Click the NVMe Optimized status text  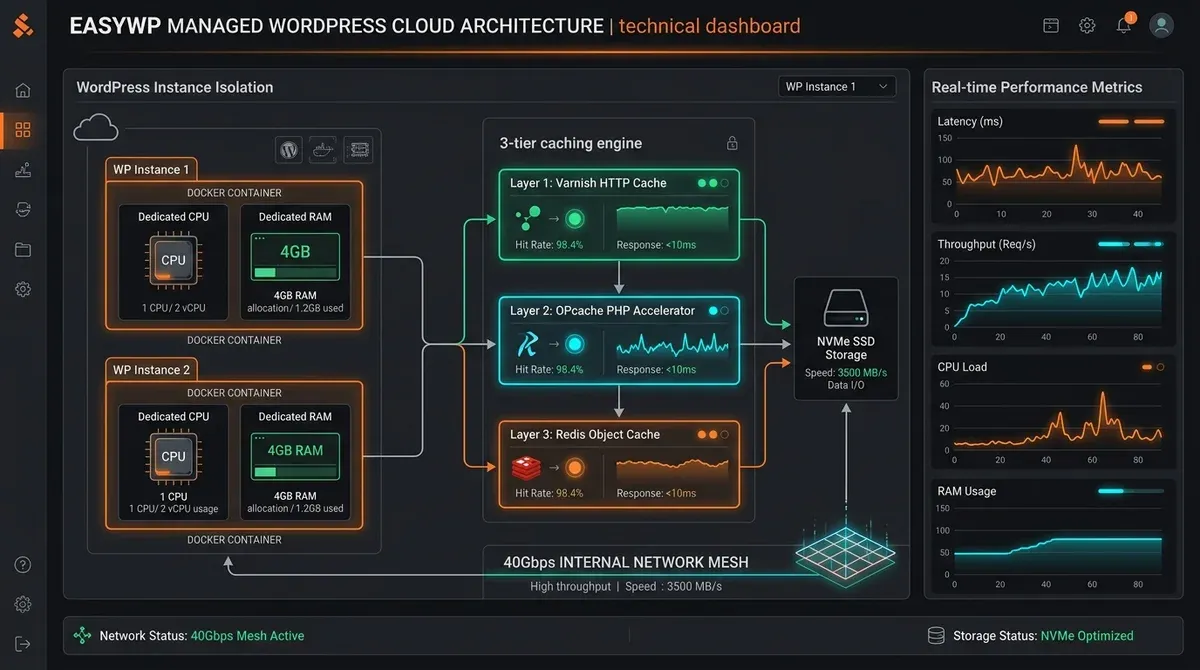click(1087, 636)
